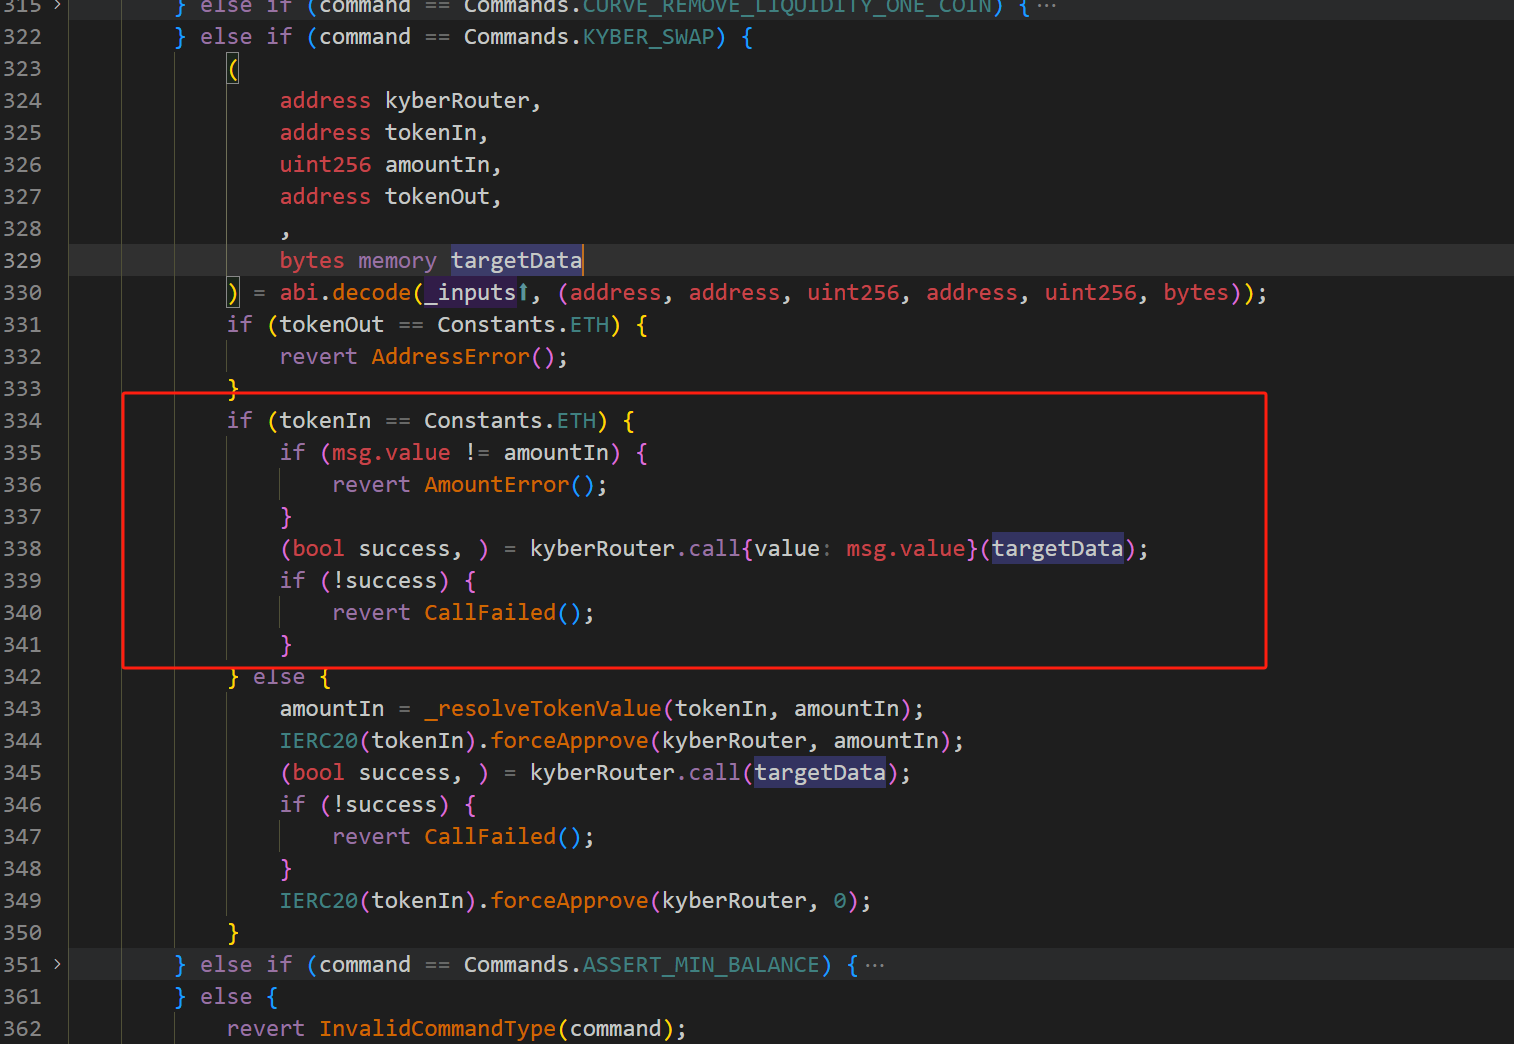The height and width of the screenshot is (1044, 1514).
Task: Click the memory keyword on line 329
Action: pyautogui.click(x=397, y=261)
